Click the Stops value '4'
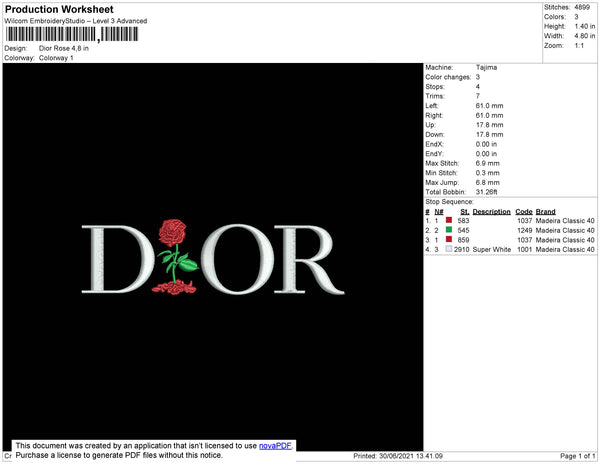600x464 pixels. [x=478, y=86]
